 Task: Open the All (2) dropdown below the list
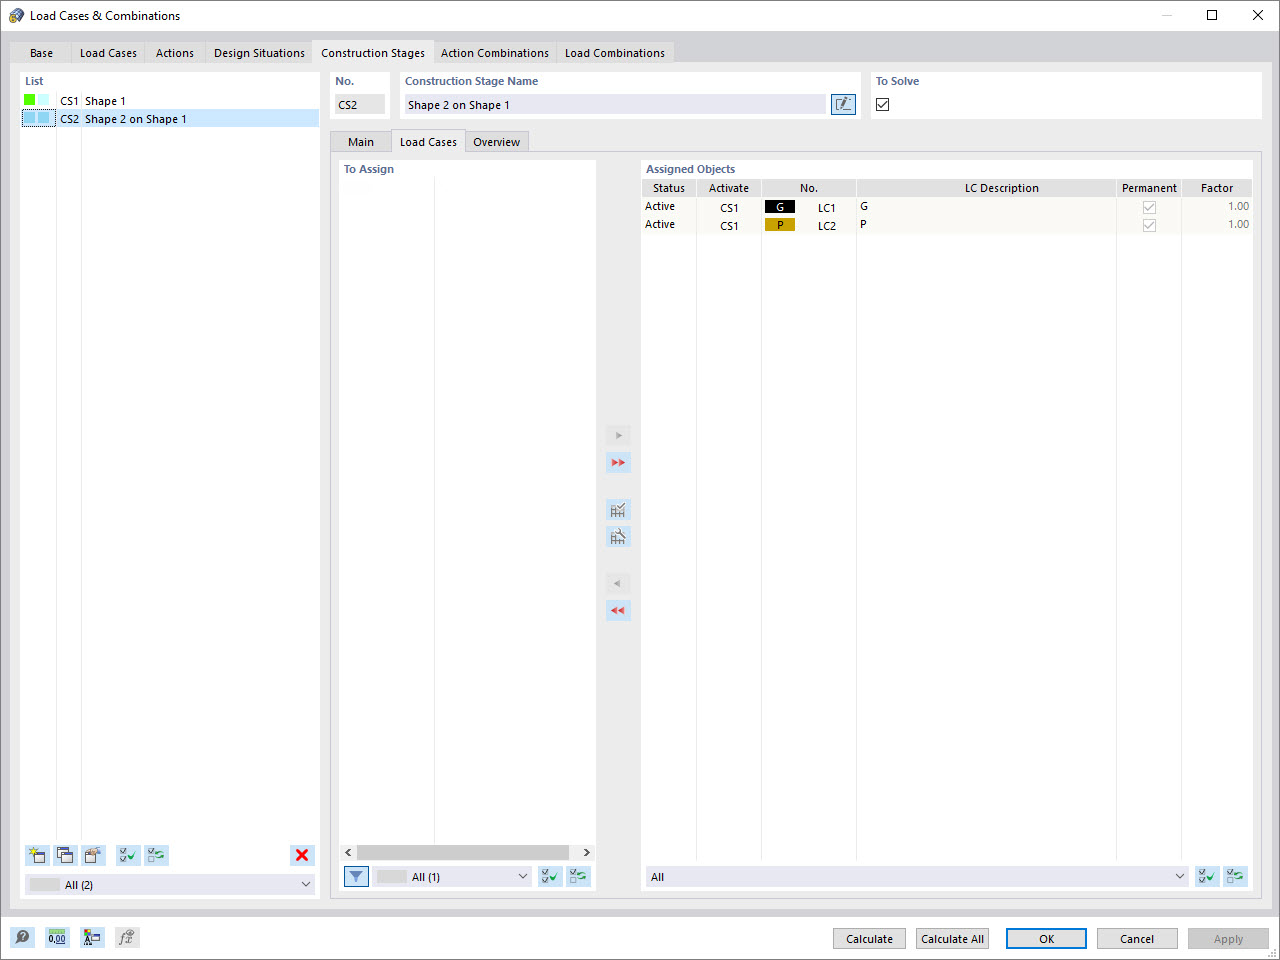168,884
